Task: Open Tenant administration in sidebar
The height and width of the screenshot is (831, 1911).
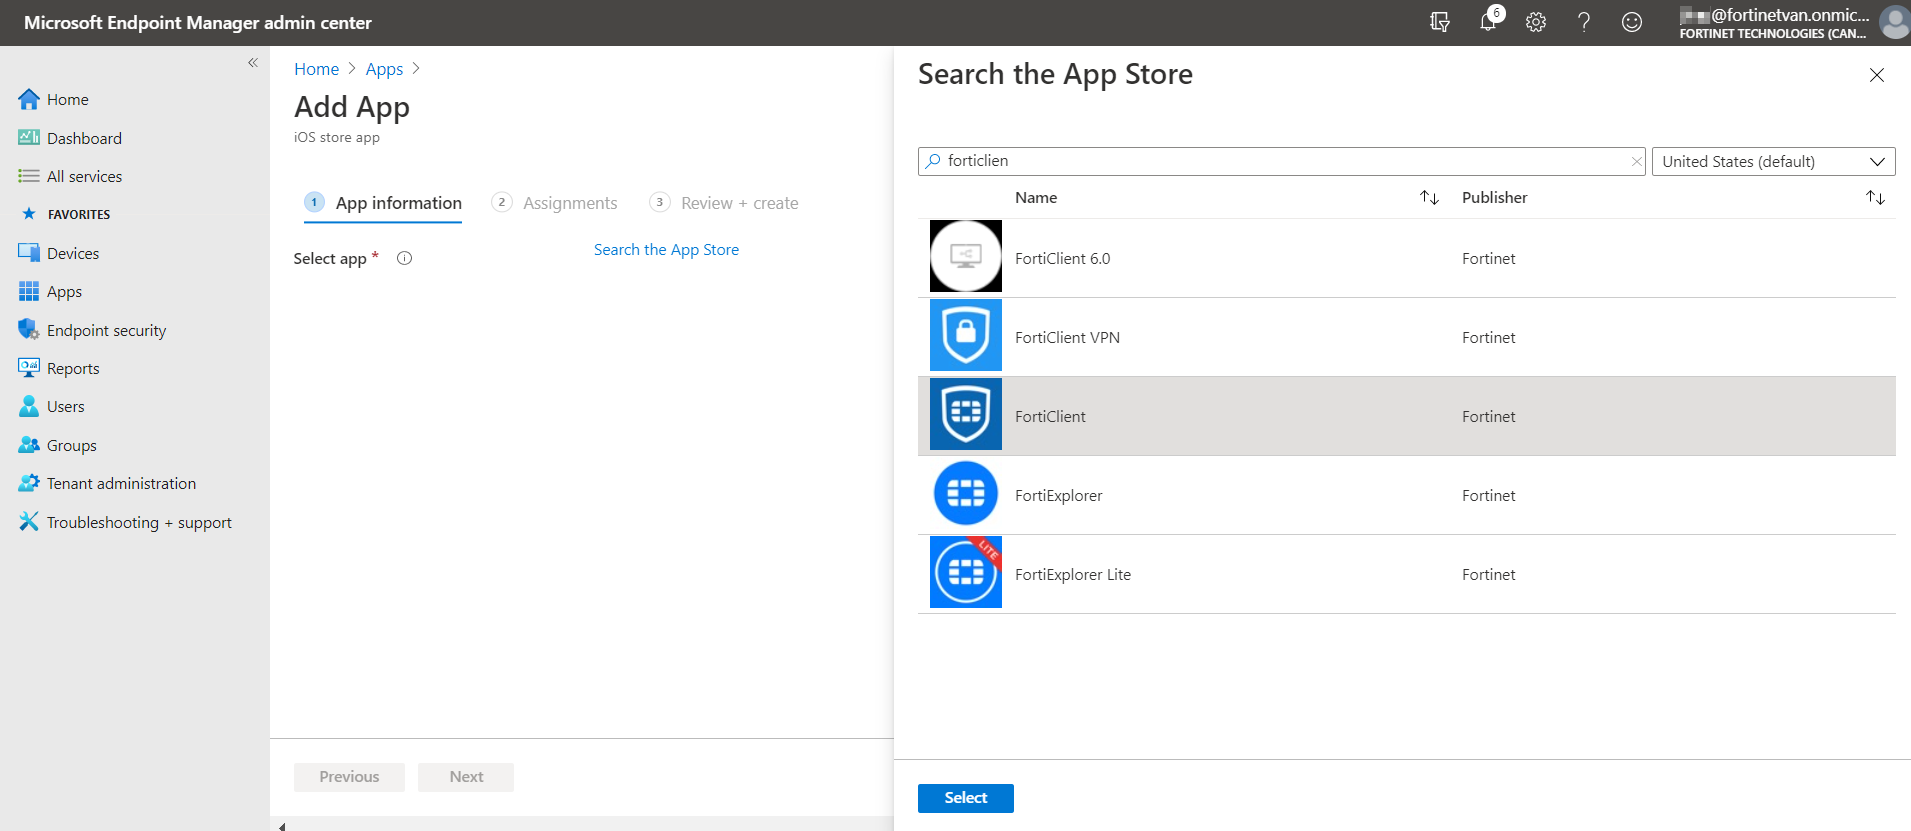Action: [x=121, y=484]
